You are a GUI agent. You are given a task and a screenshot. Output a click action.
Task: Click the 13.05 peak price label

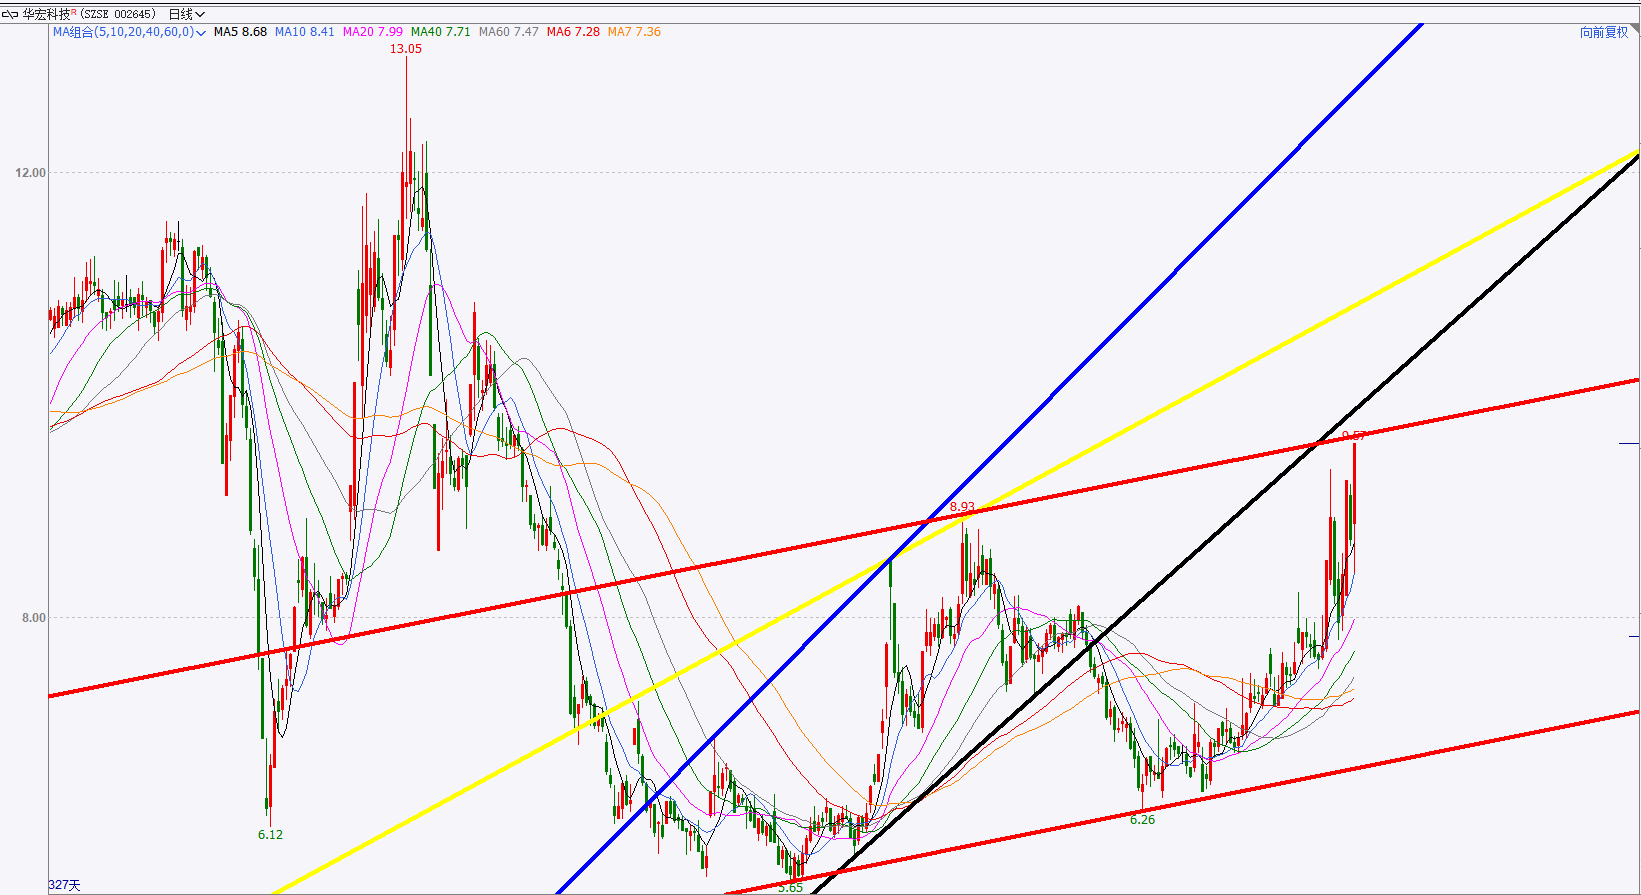click(406, 49)
